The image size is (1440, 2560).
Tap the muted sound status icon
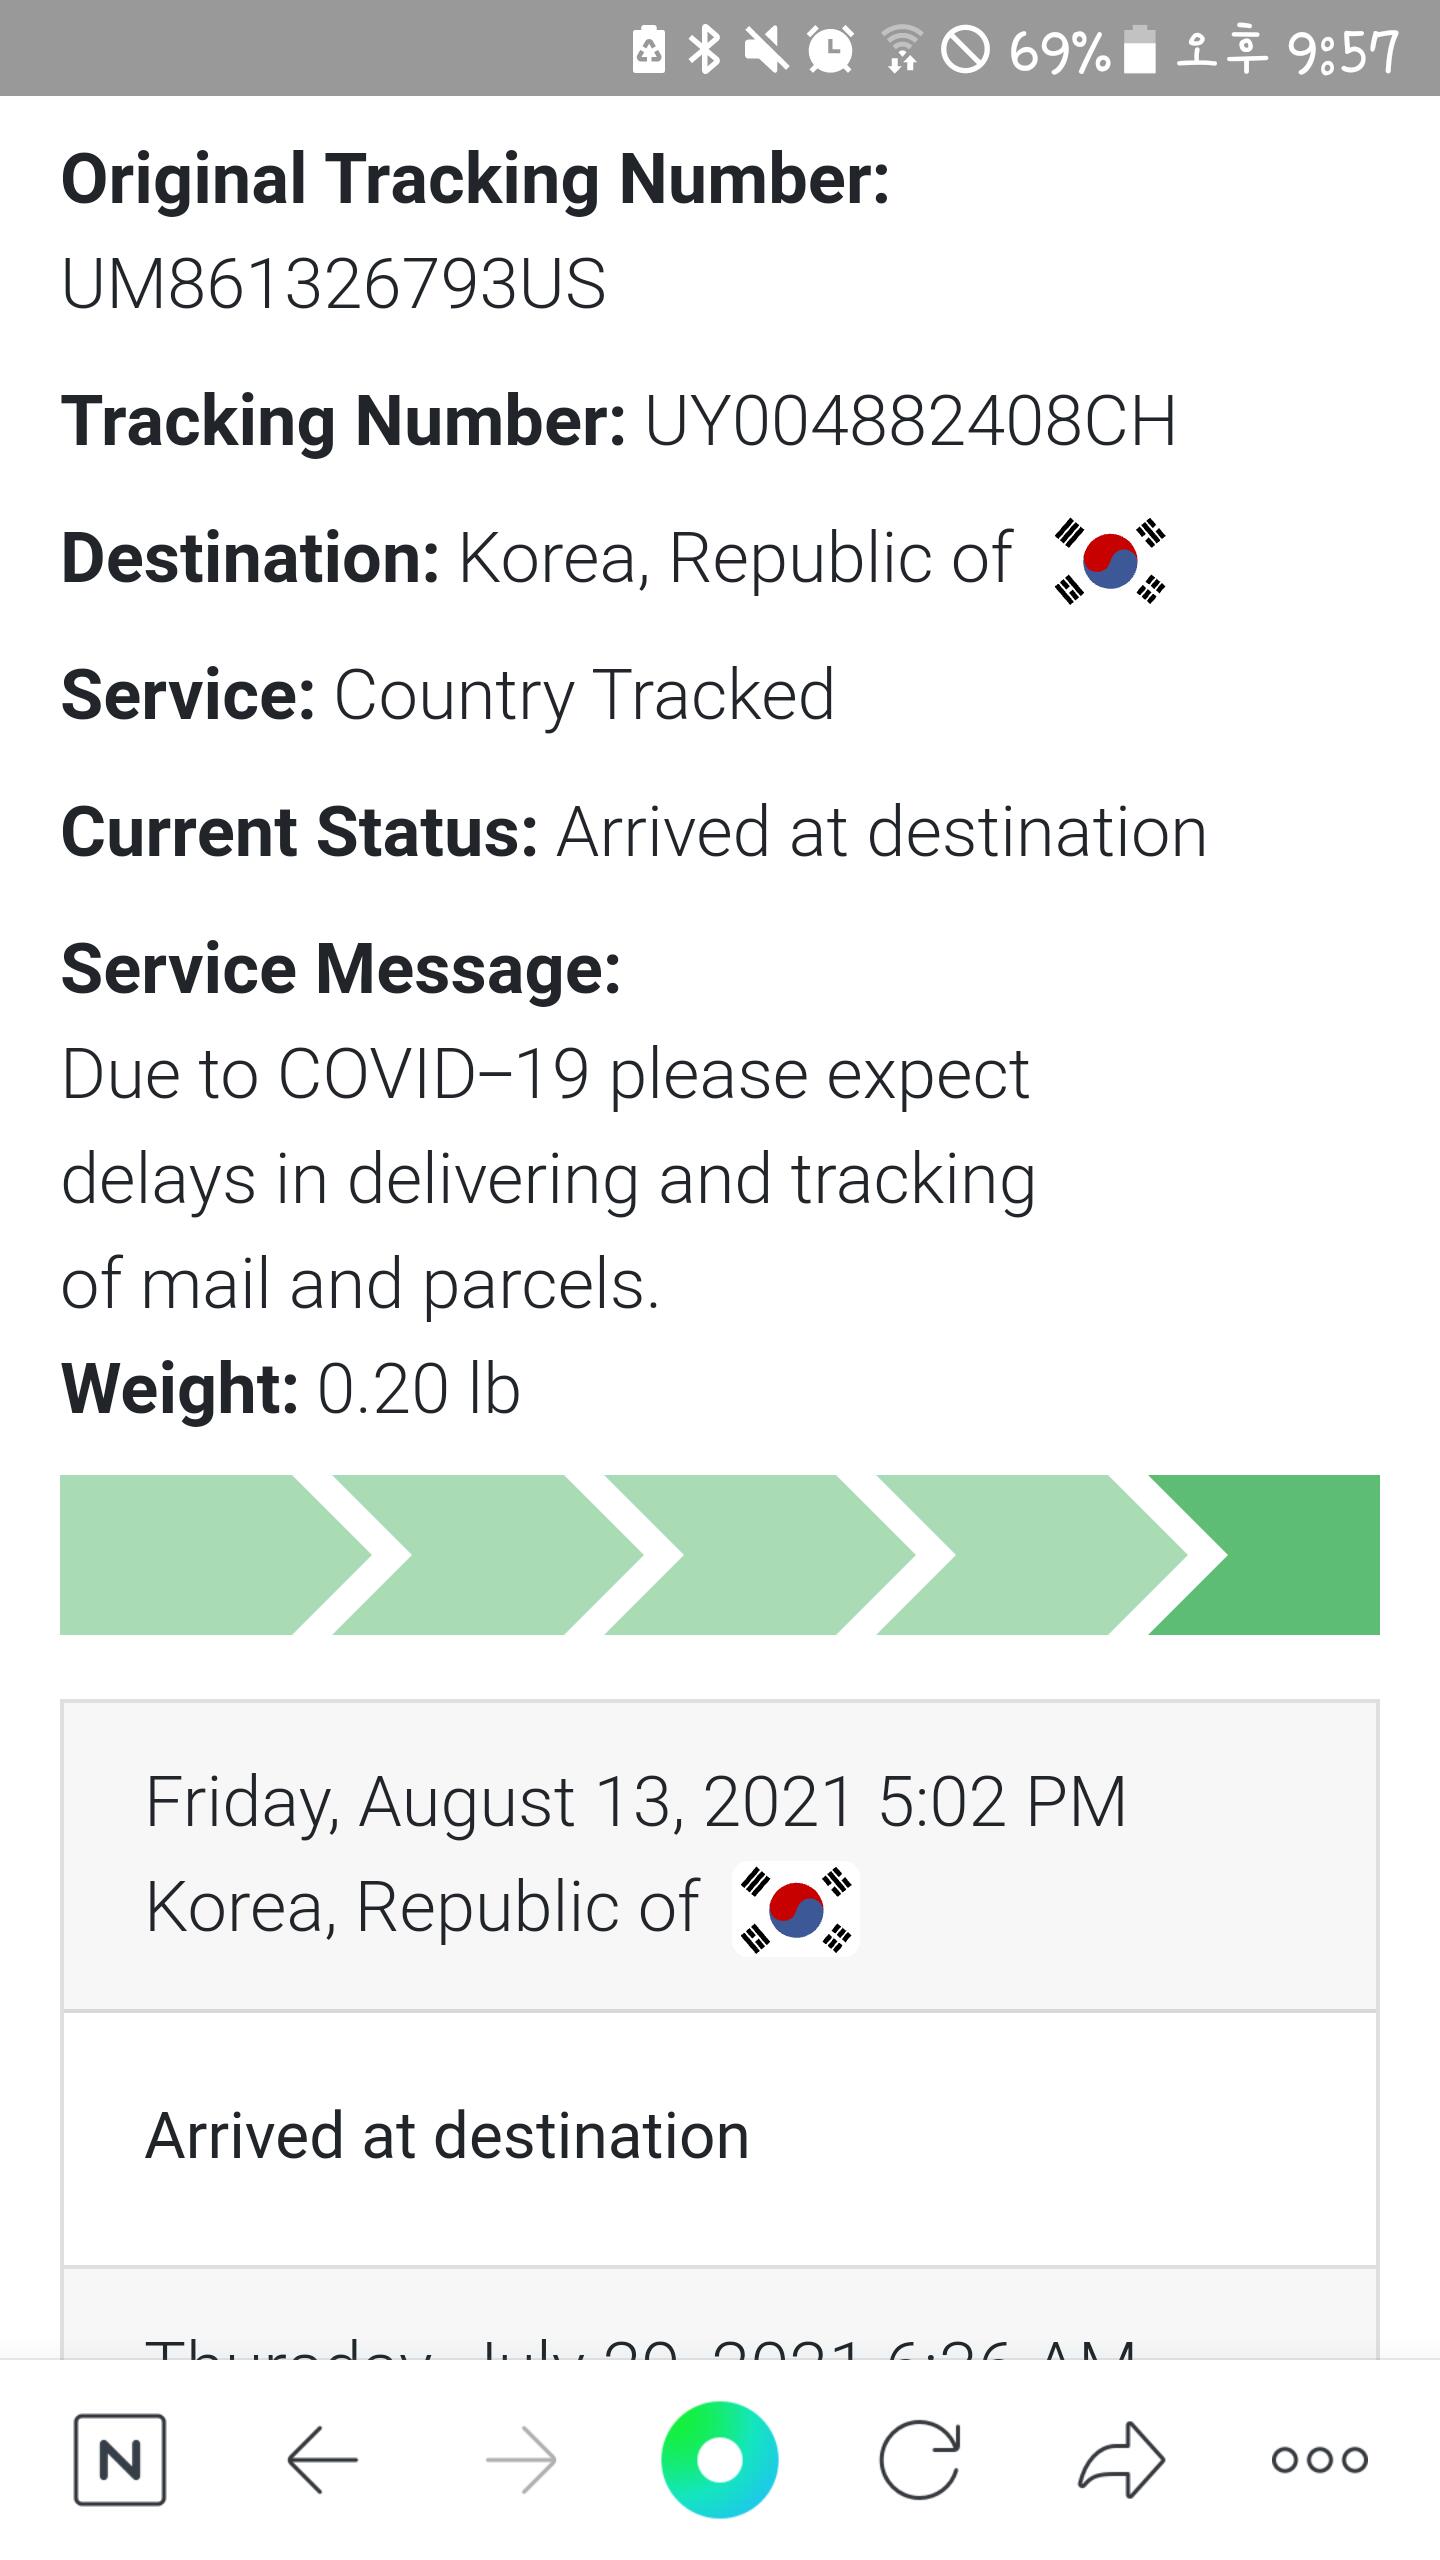766,50
